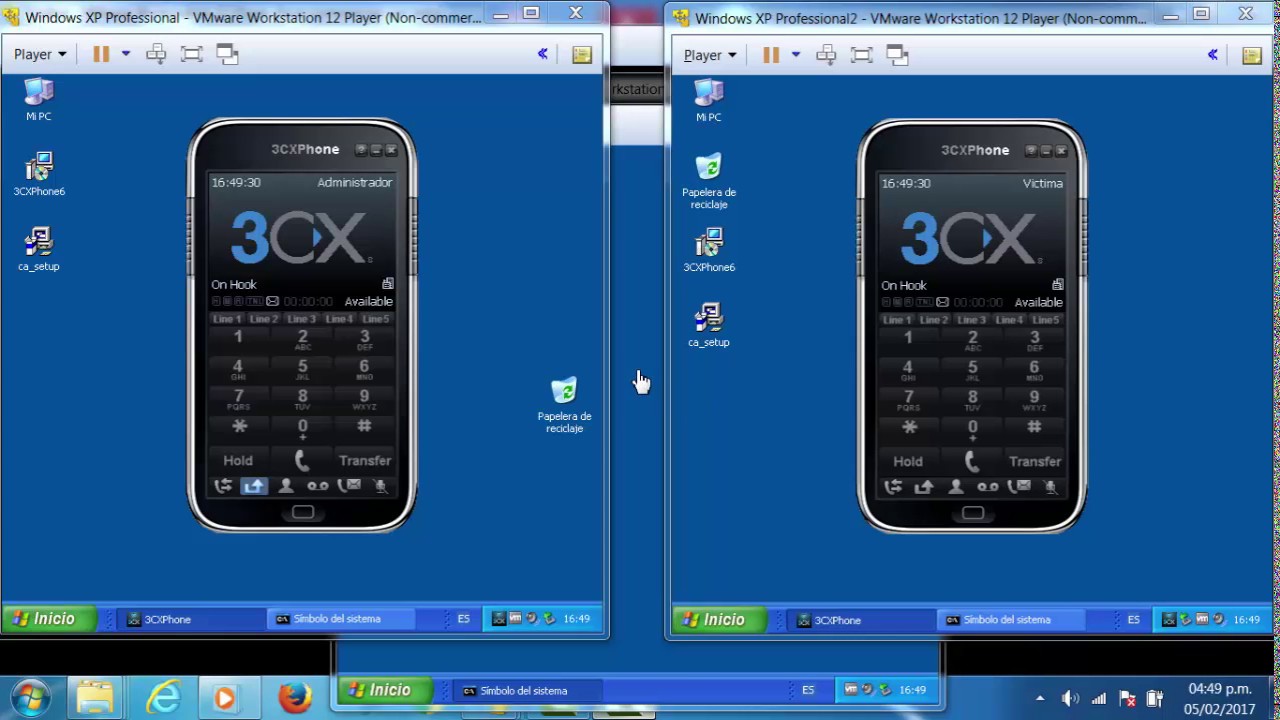Viewport: 1280px width, 720px height.
Task: Click green call handset on Administrador phone
Action: (x=302, y=460)
